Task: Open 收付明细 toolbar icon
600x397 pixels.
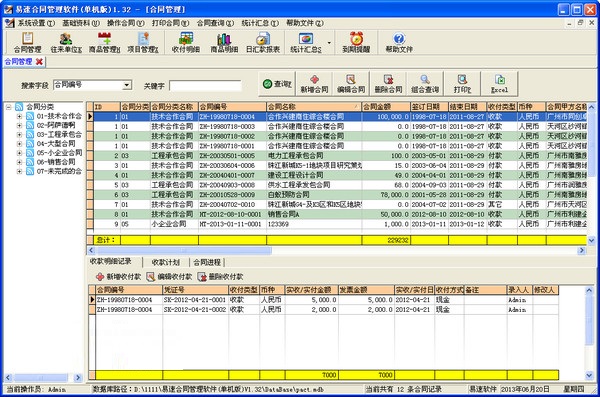Action: pos(186,42)
